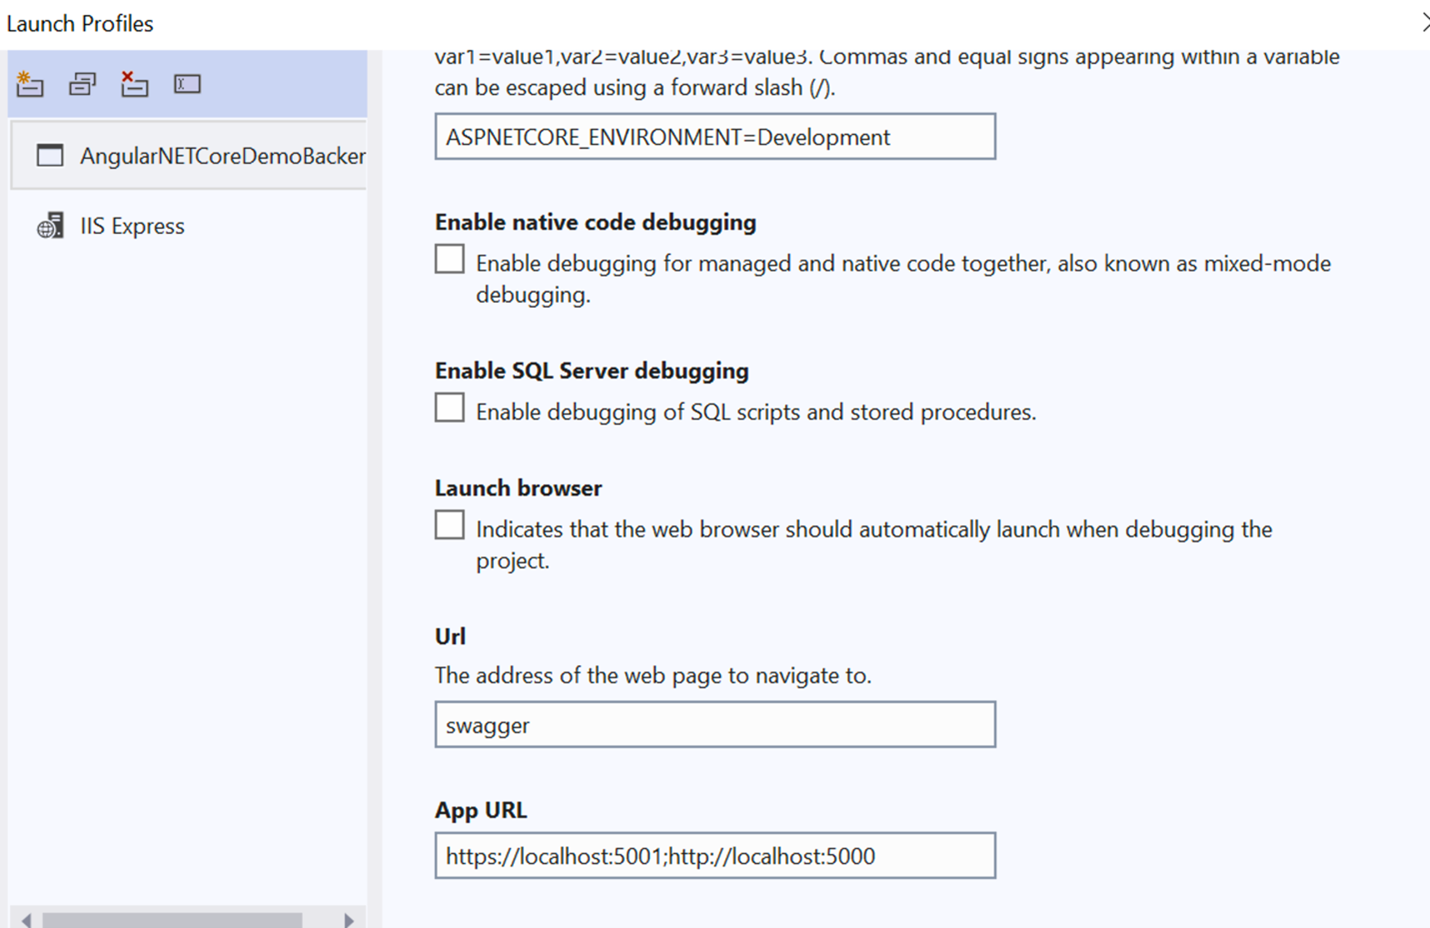Screen dimensions: 1430x928
Task: Click the environment variables text field
Action: click(715, 136)
